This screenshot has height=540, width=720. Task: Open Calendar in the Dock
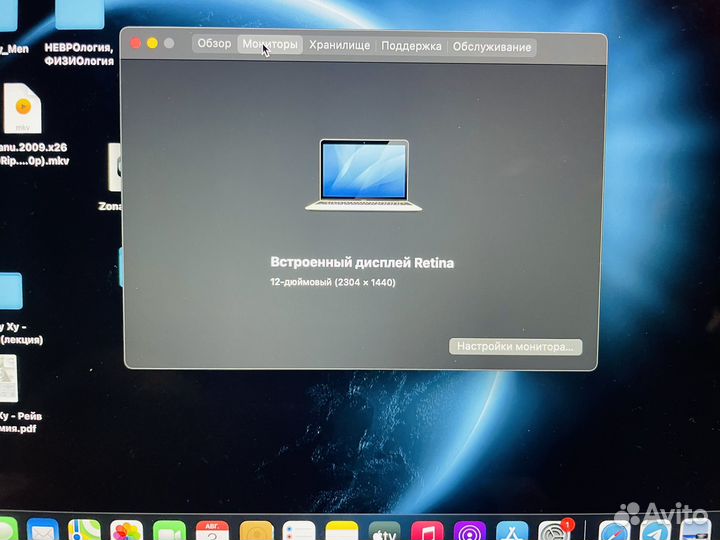point(212,531)
